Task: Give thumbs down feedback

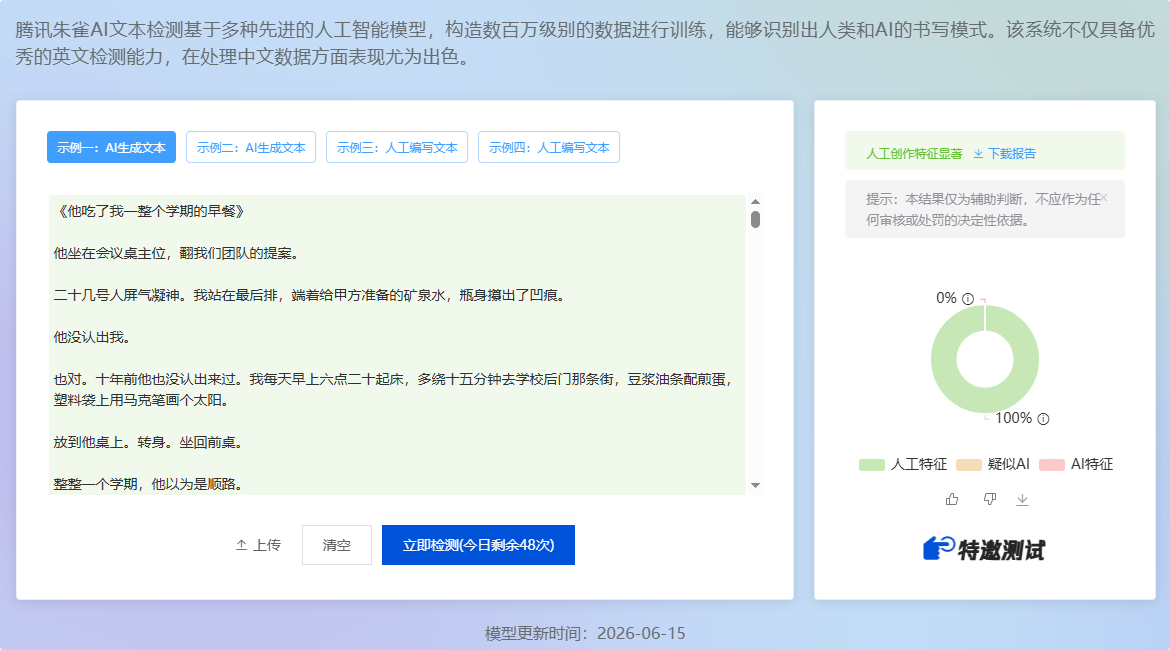Action: tap(989, 499)
